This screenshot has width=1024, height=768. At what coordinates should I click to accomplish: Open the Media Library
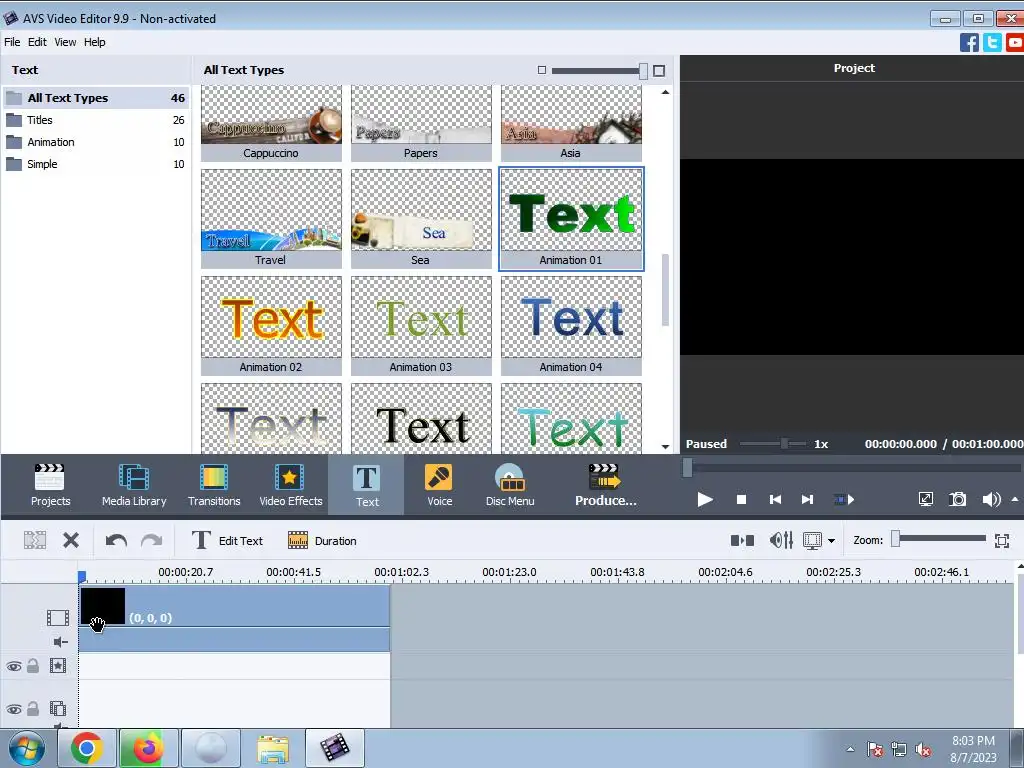tap(134, 485)
